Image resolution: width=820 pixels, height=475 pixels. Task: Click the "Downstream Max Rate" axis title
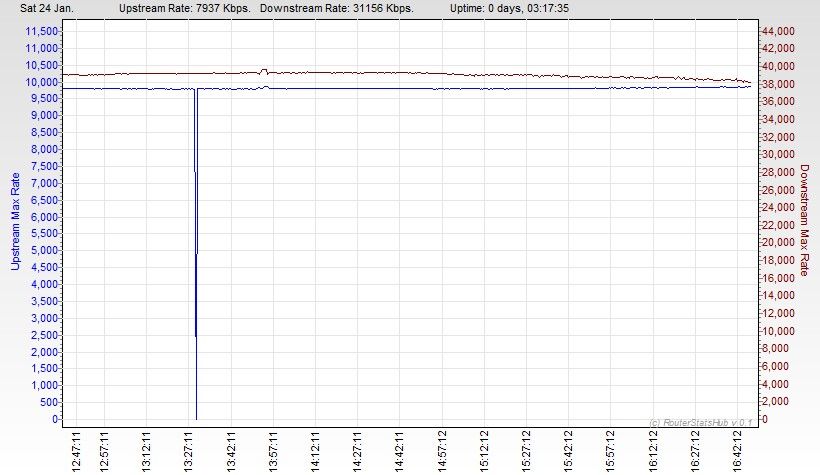[804, 220]
